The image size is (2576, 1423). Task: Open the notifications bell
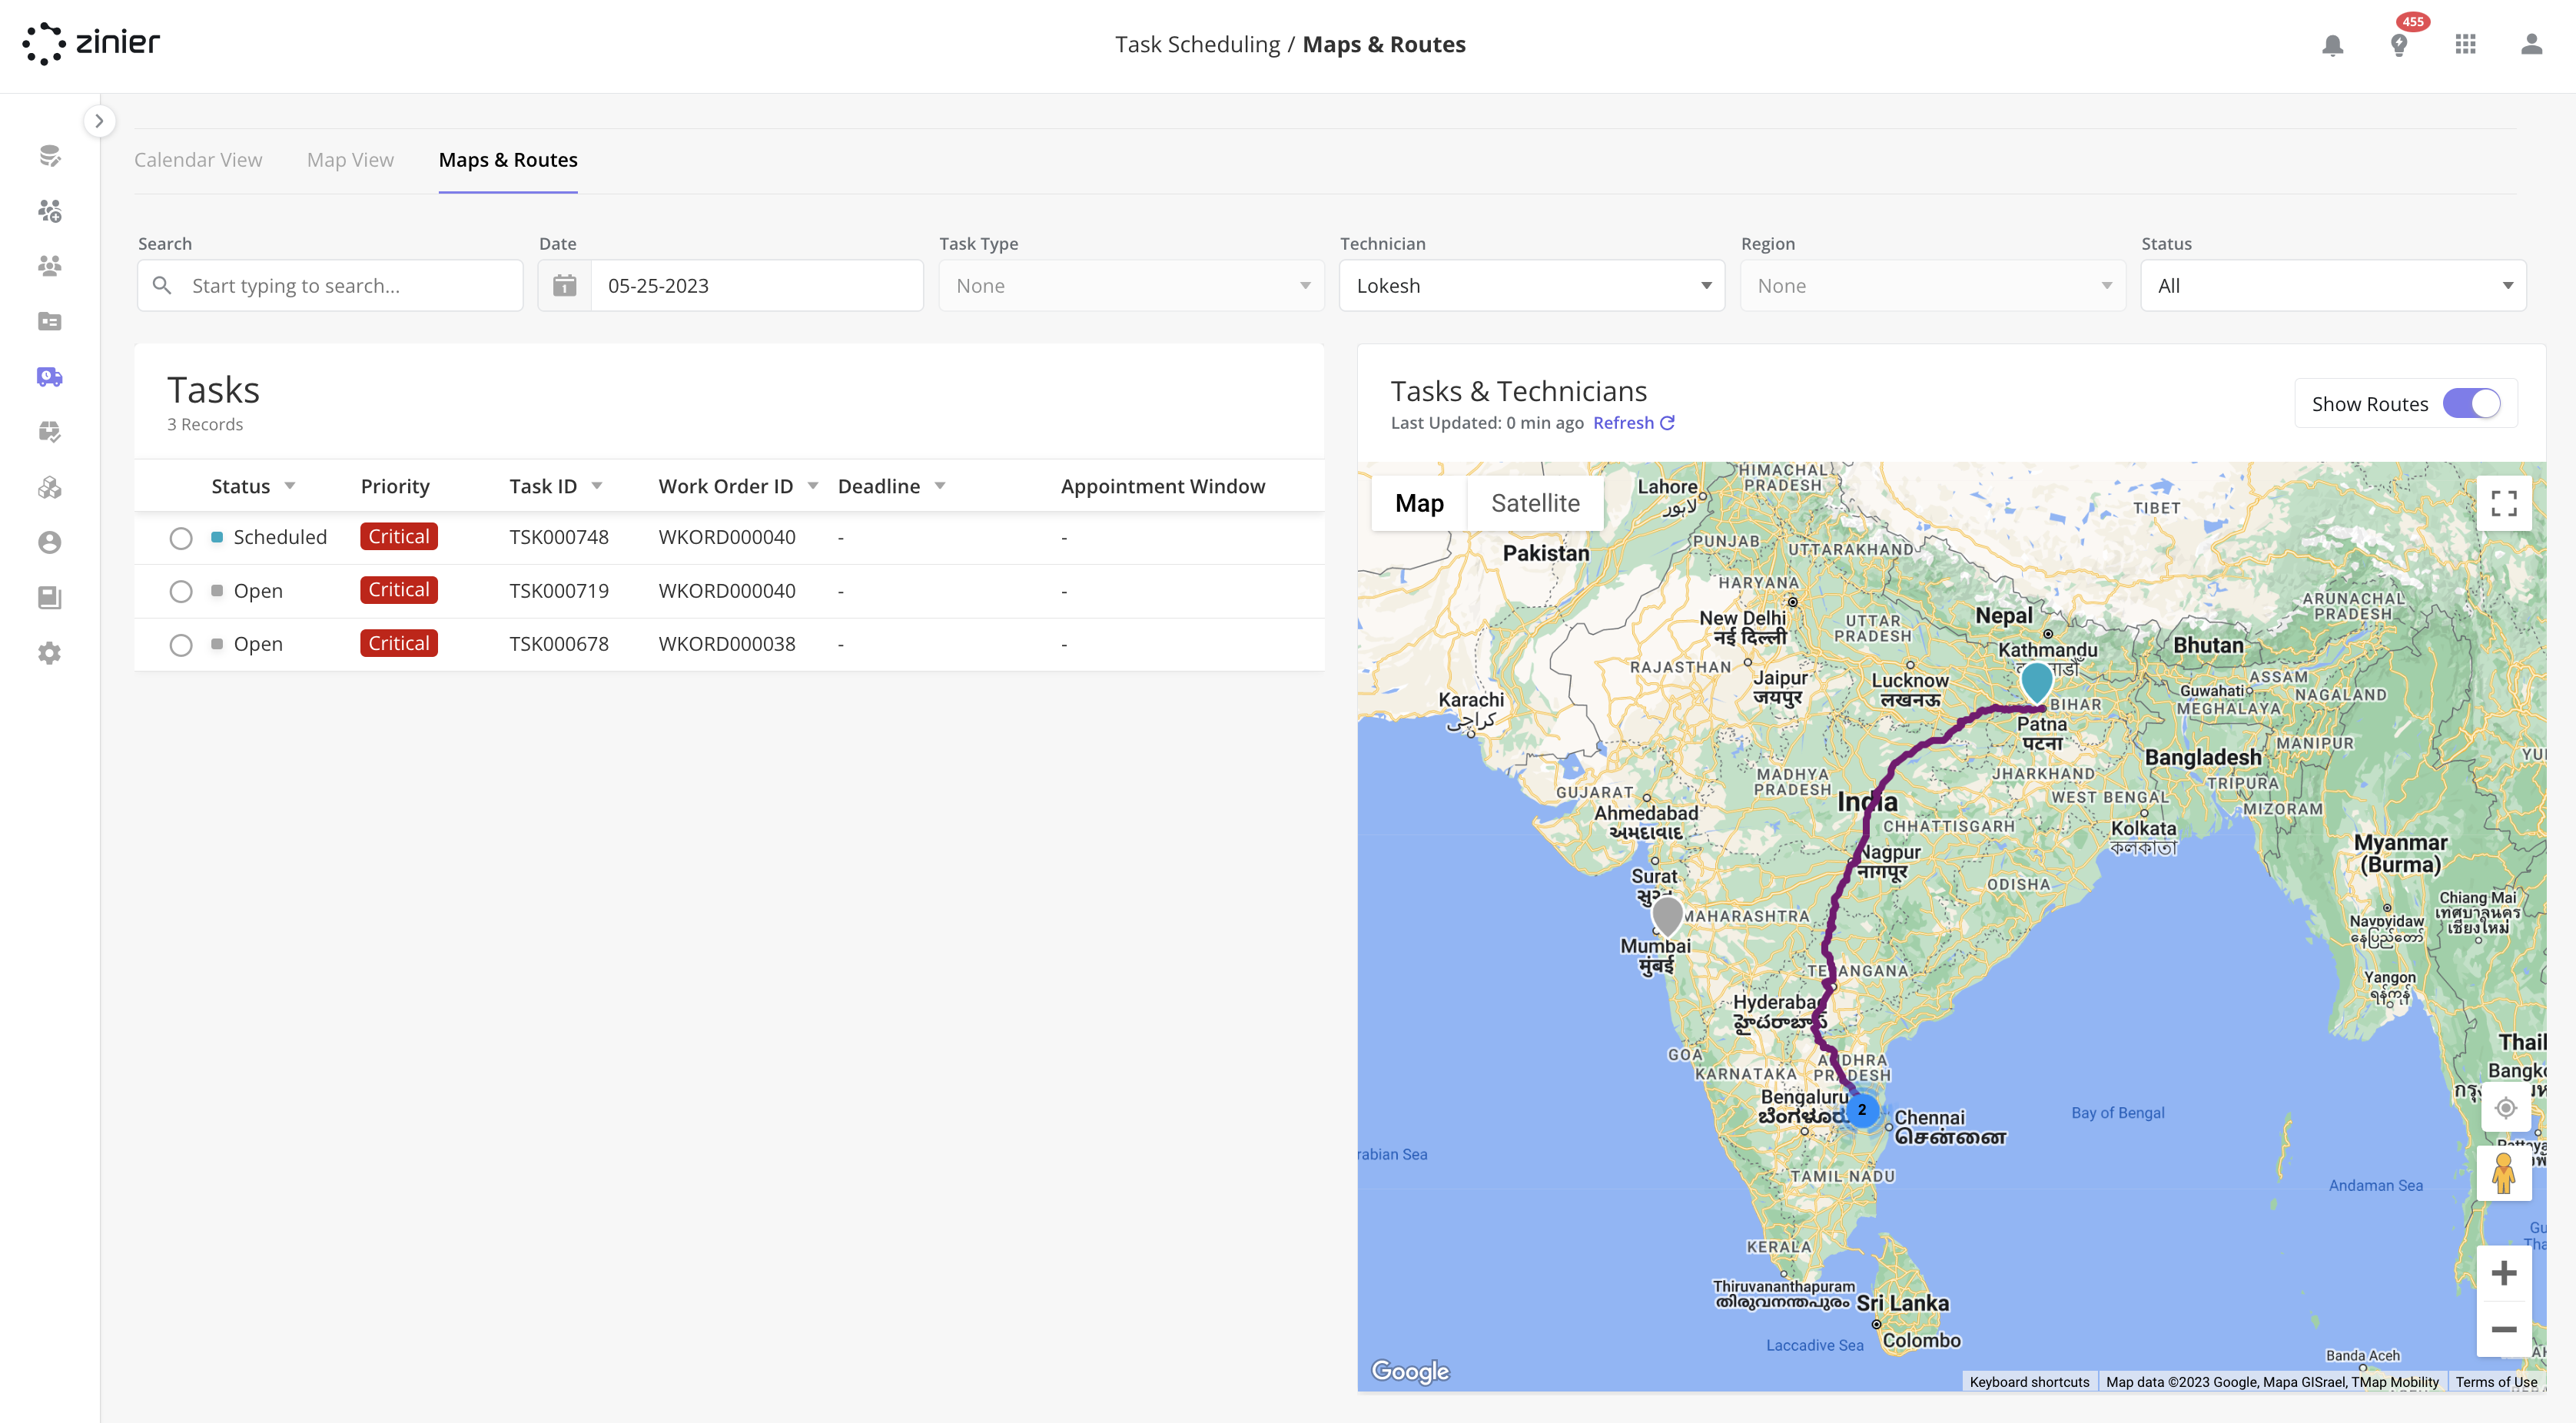coord(2332,45)
